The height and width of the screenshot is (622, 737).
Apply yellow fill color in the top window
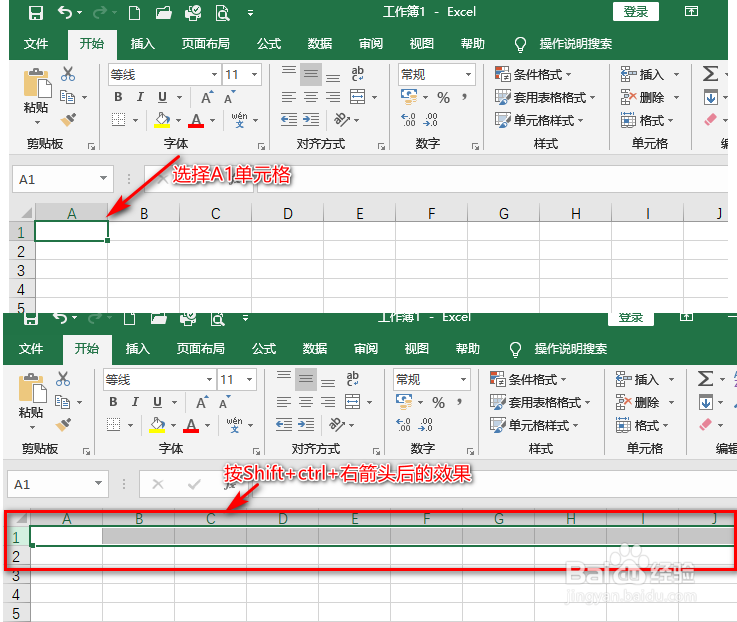162,120
